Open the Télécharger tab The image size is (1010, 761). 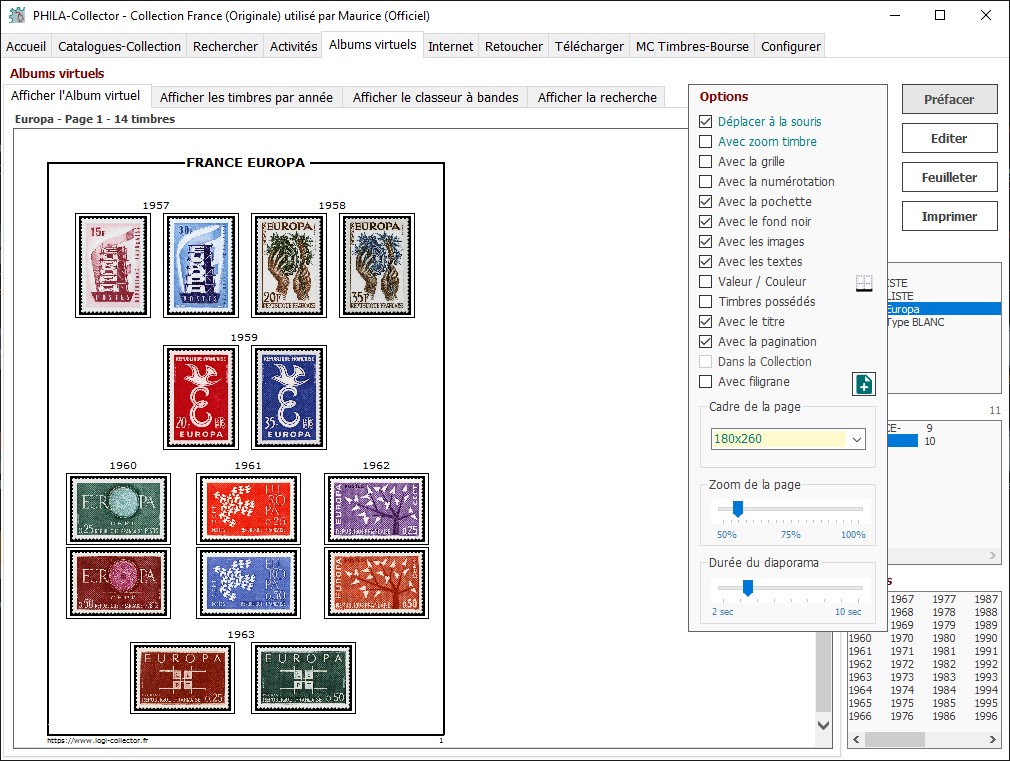point(589,46)
